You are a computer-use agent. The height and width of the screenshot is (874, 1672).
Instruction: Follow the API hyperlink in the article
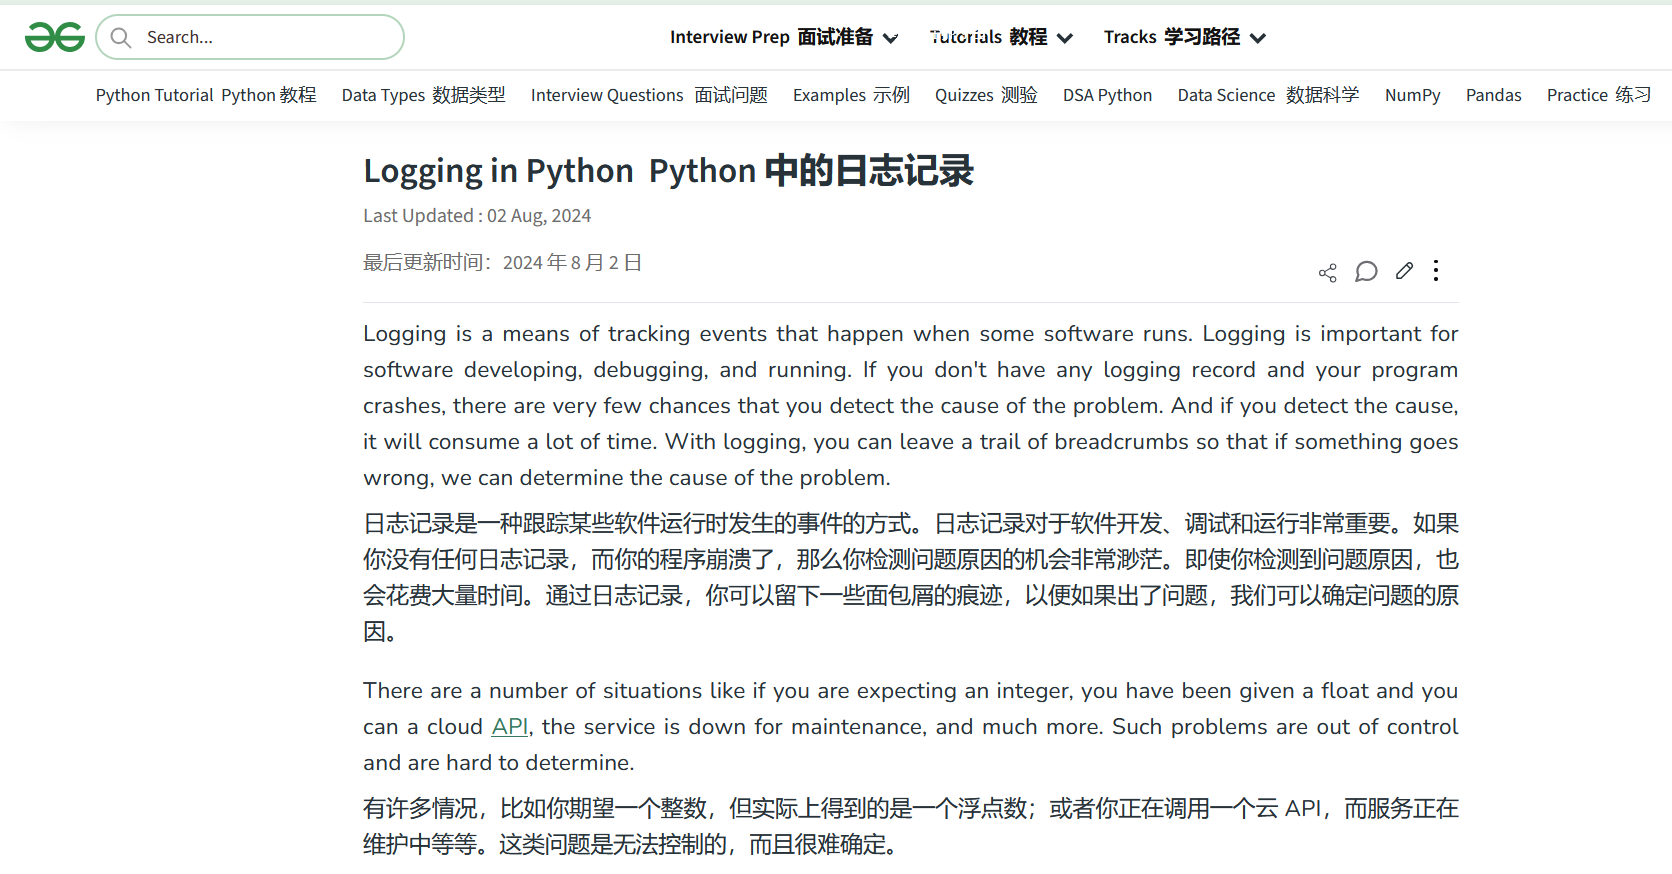click(510, 727)
